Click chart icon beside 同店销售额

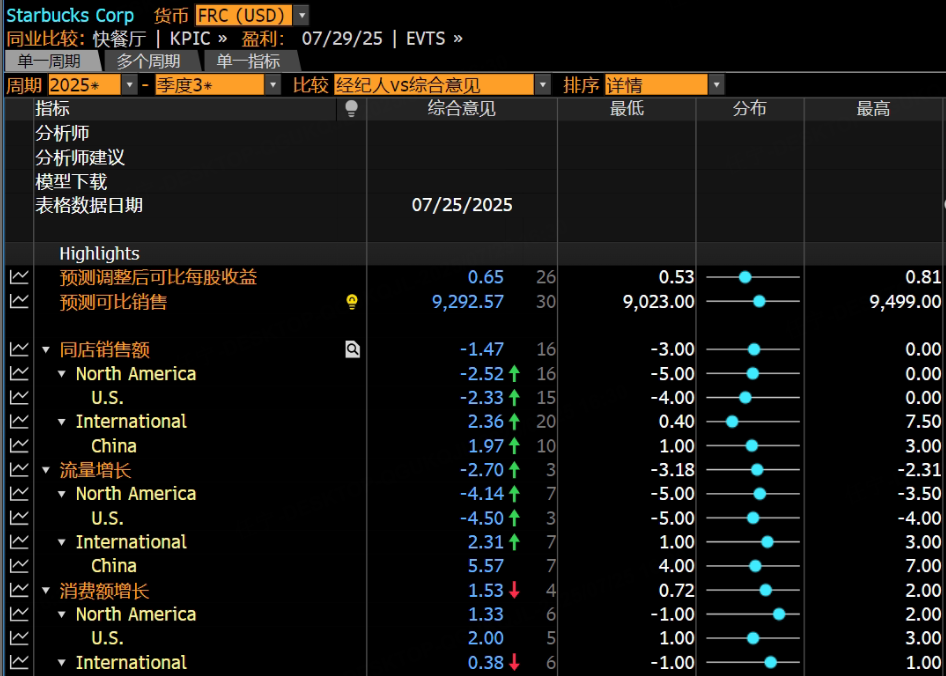[19, 349]
